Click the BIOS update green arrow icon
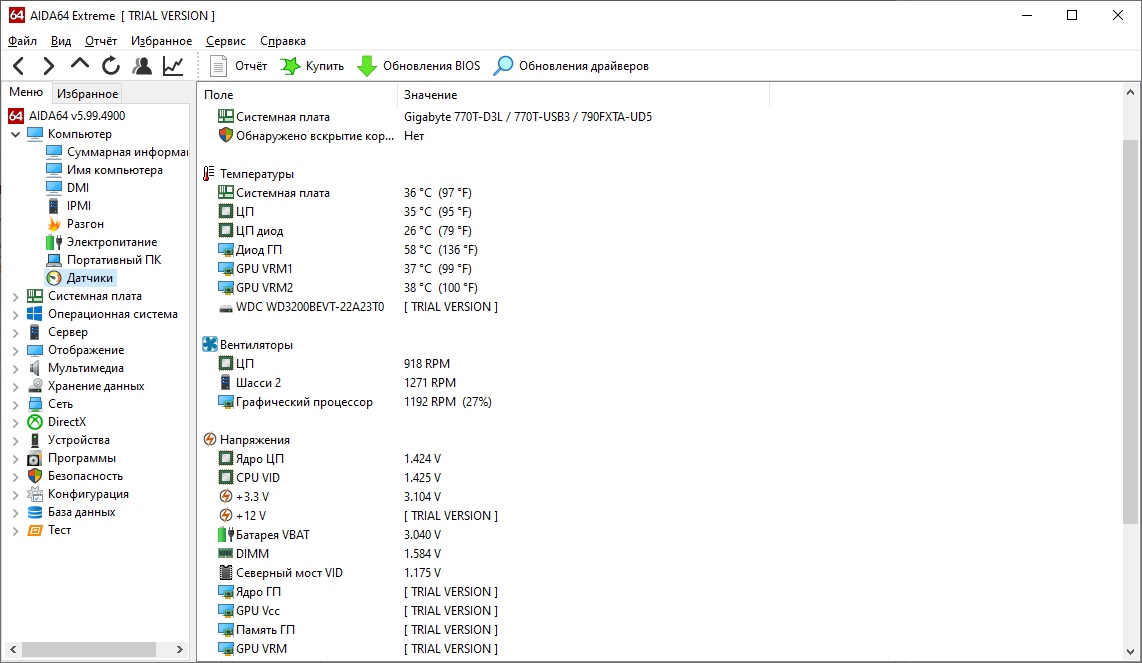1142x663 pixels. click(367, 66)
